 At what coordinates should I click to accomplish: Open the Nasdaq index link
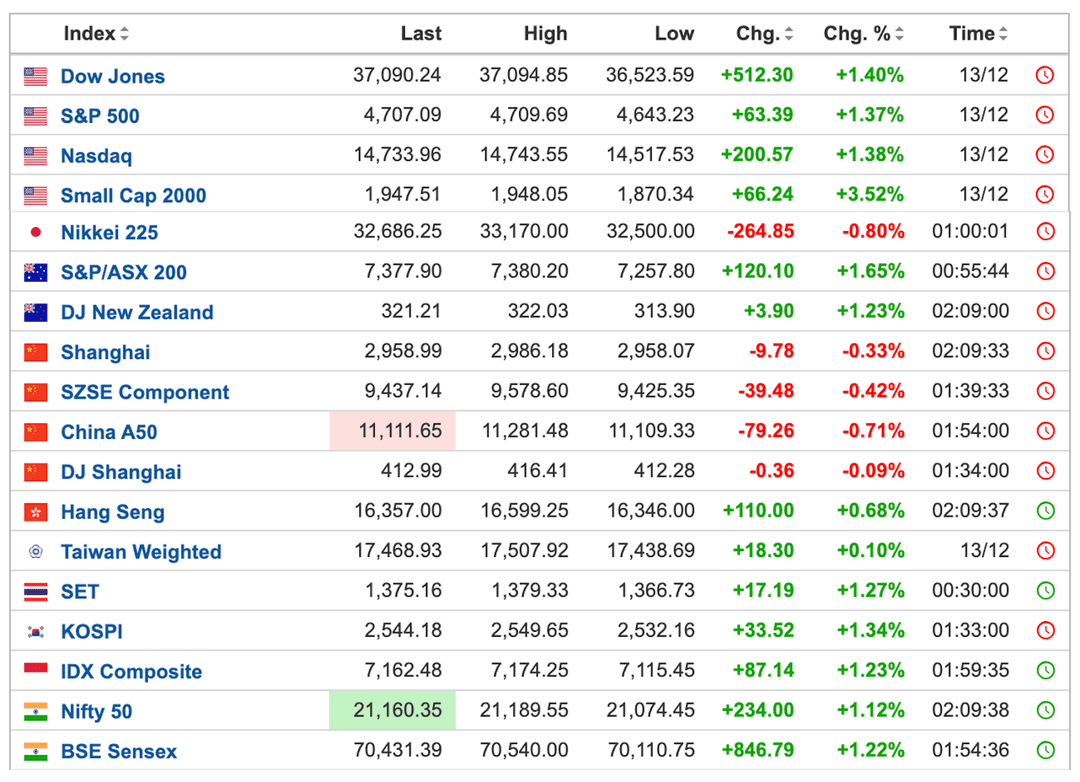coord(96,156)
